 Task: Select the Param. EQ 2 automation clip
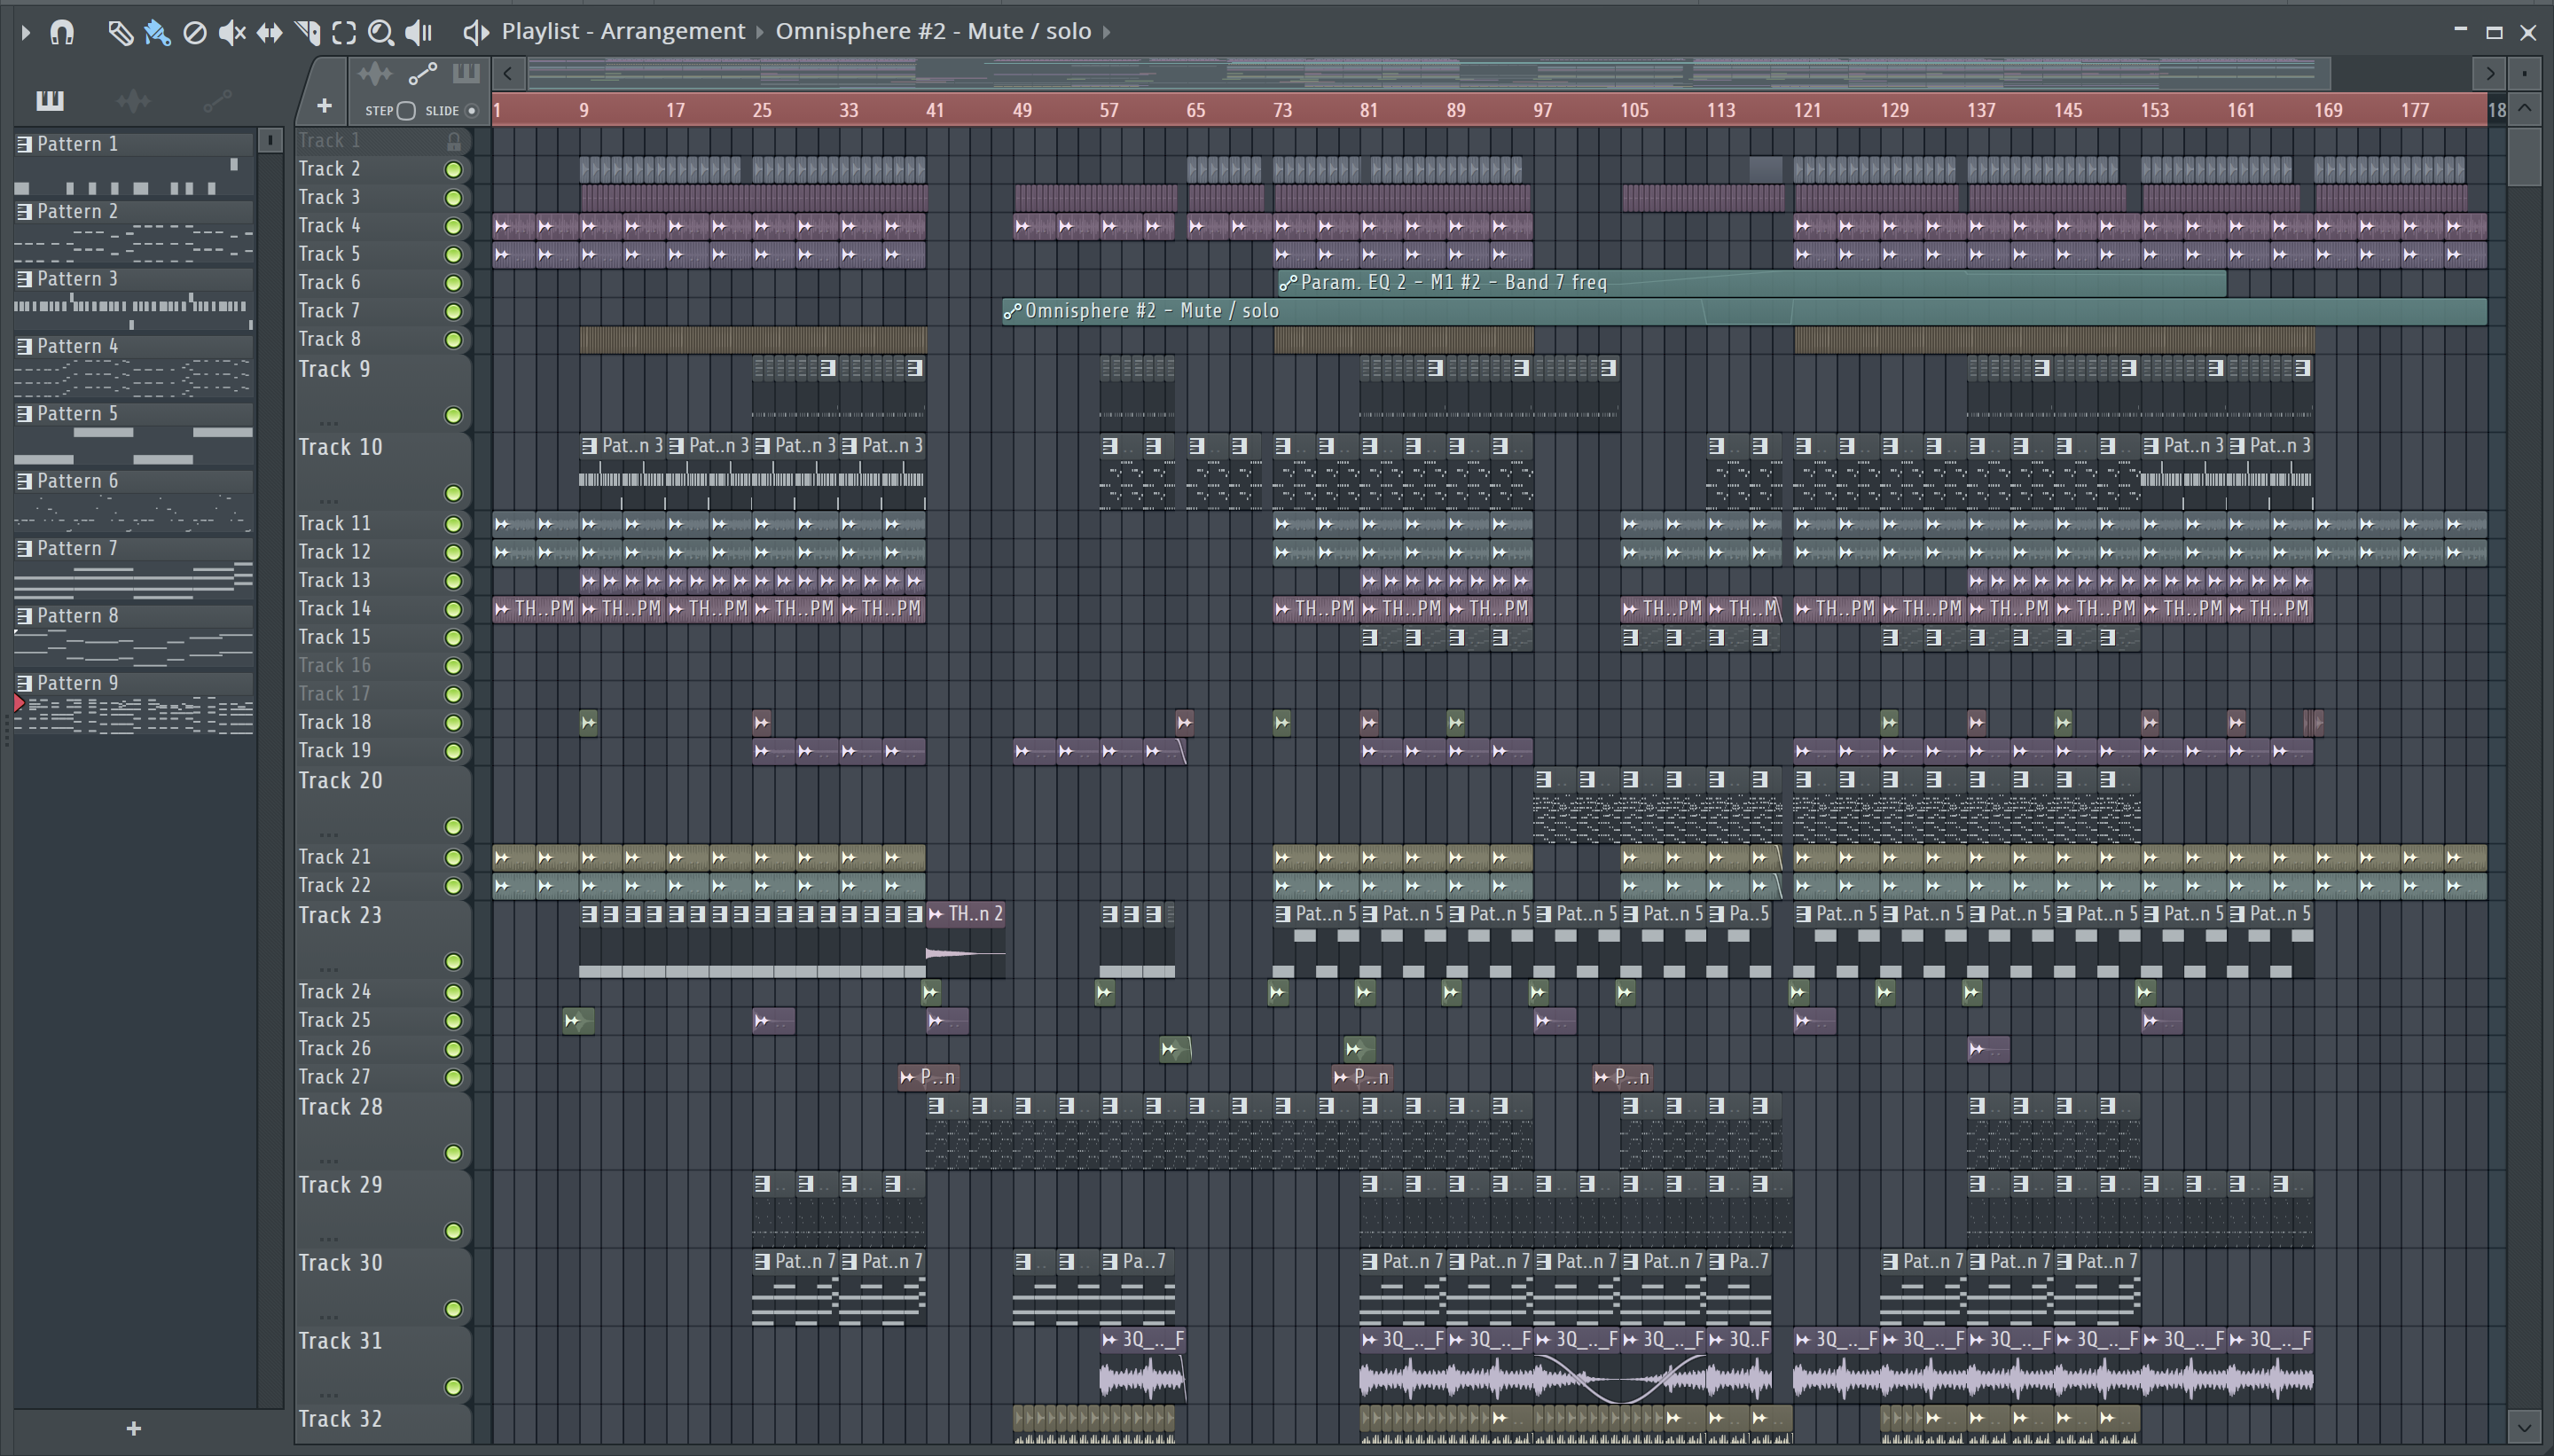1751,283
